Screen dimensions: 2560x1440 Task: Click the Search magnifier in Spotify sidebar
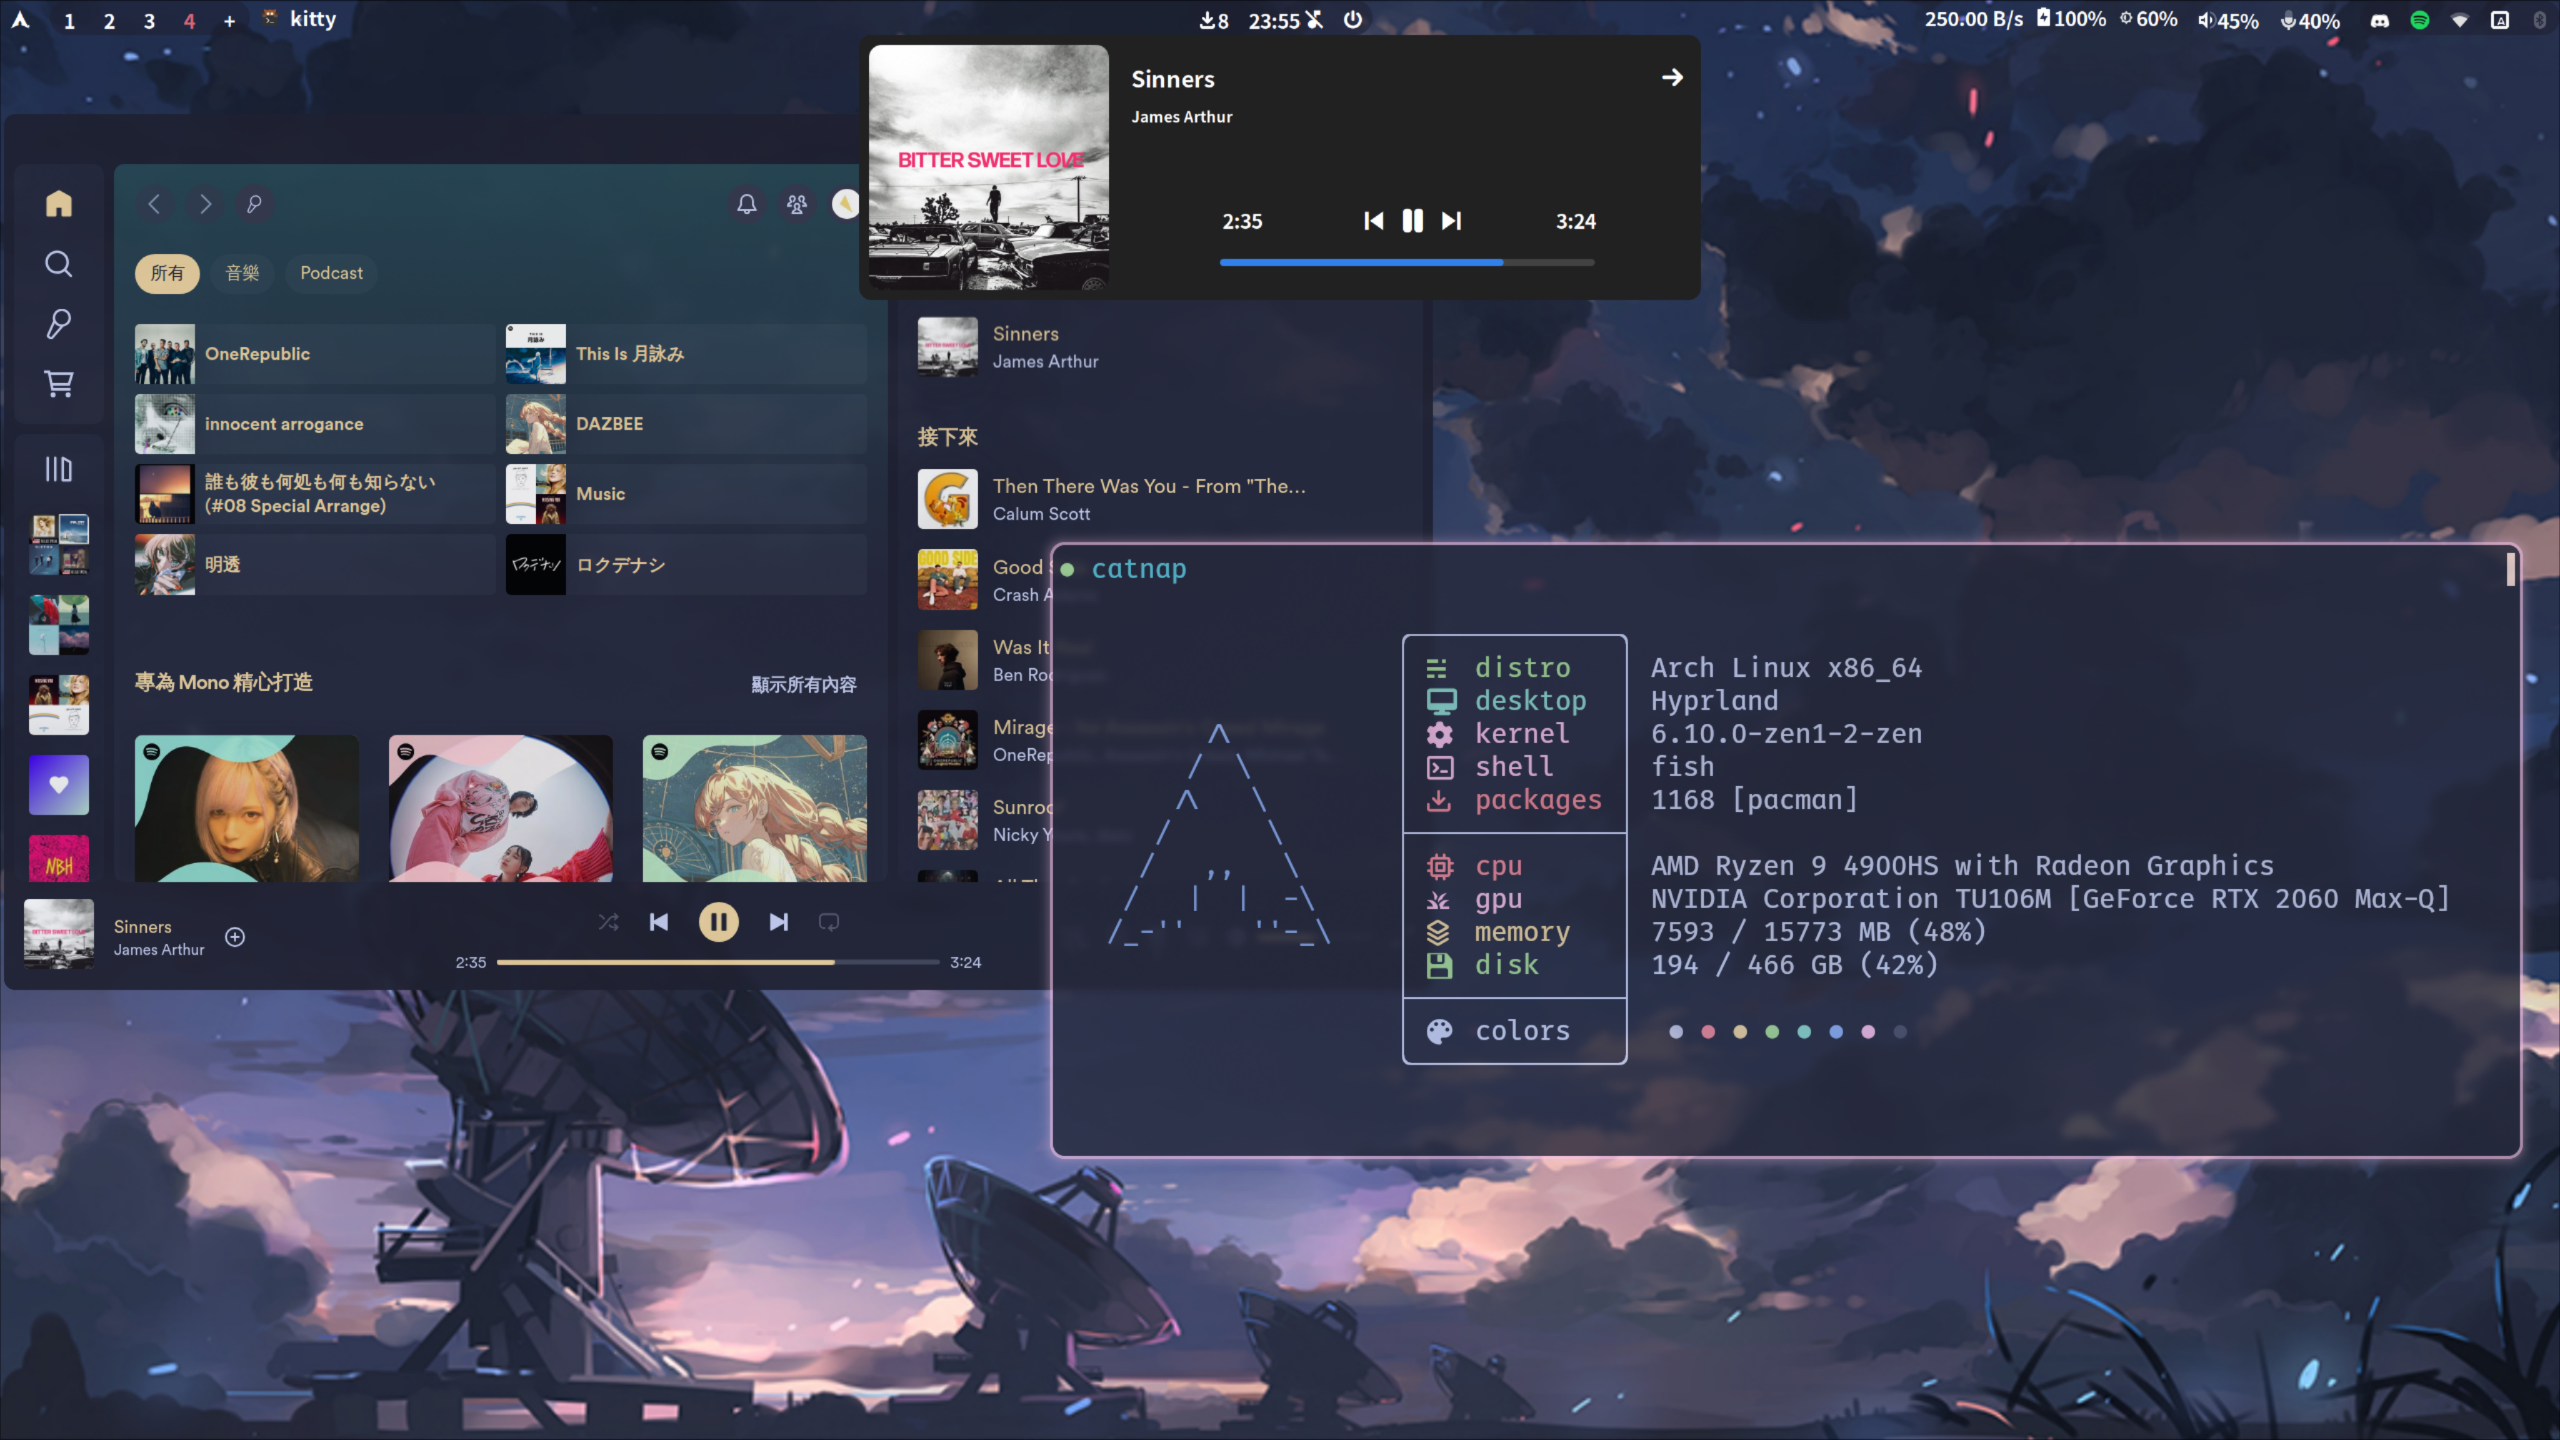pyautogui.click(x=59, y=264)
